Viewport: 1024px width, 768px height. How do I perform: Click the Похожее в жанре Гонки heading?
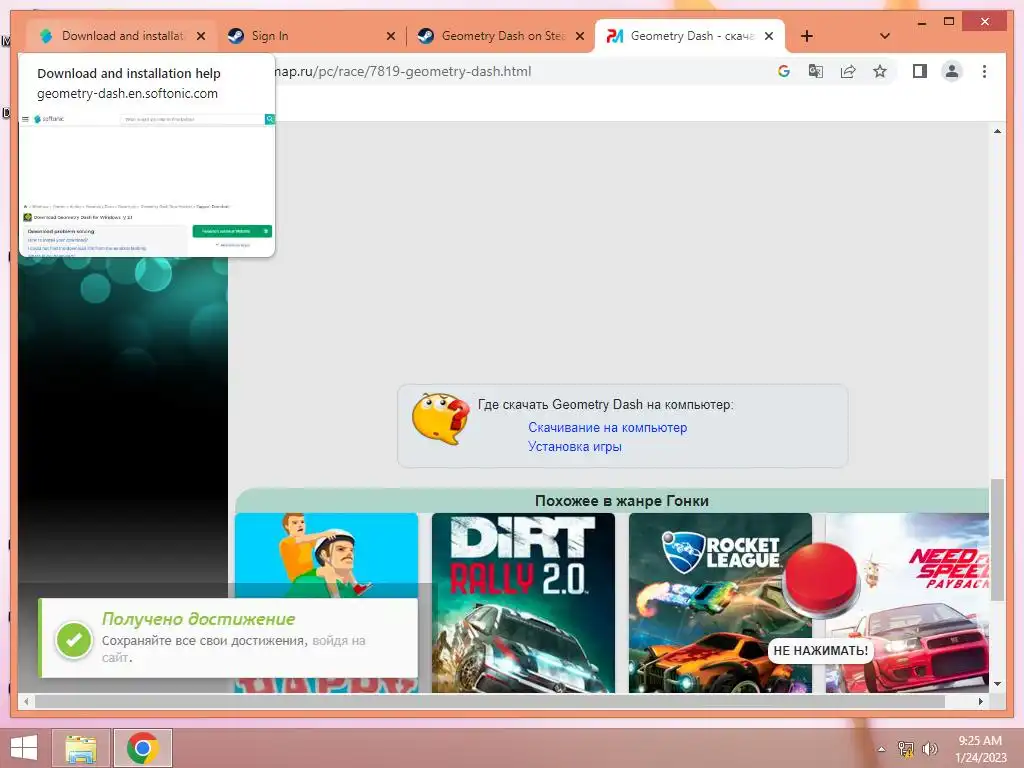point(622,501)
